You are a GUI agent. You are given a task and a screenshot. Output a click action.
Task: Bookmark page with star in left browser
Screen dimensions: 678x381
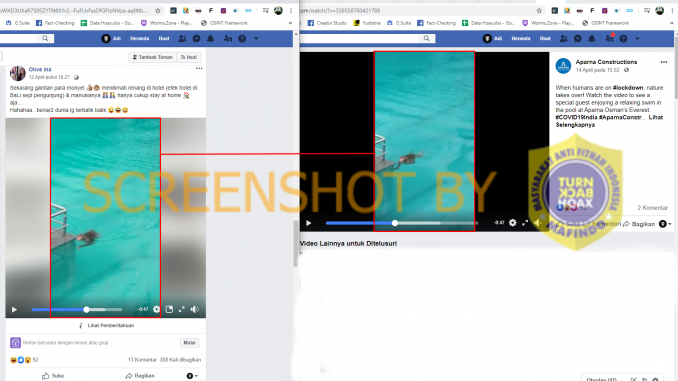click(x=158, y=10)
